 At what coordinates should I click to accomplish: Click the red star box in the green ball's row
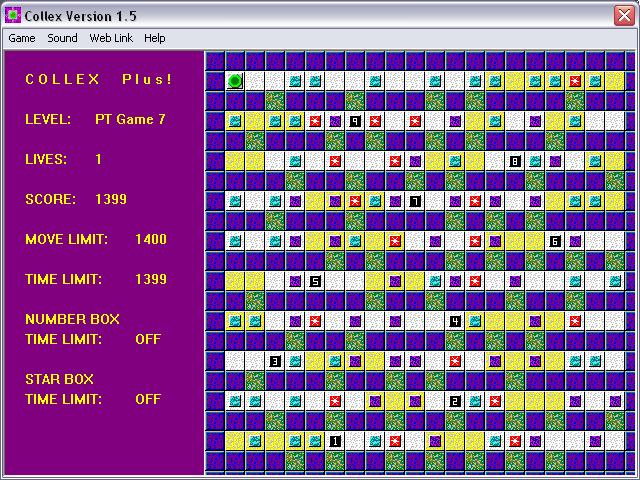(575, 81)
